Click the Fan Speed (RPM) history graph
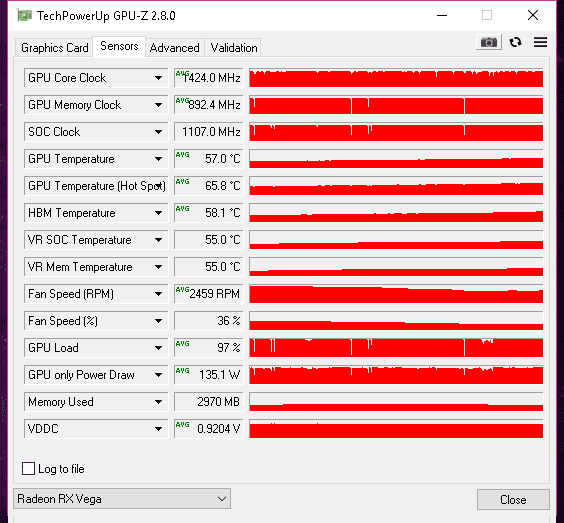Screen dimensions: 564x523 [396, 294]
